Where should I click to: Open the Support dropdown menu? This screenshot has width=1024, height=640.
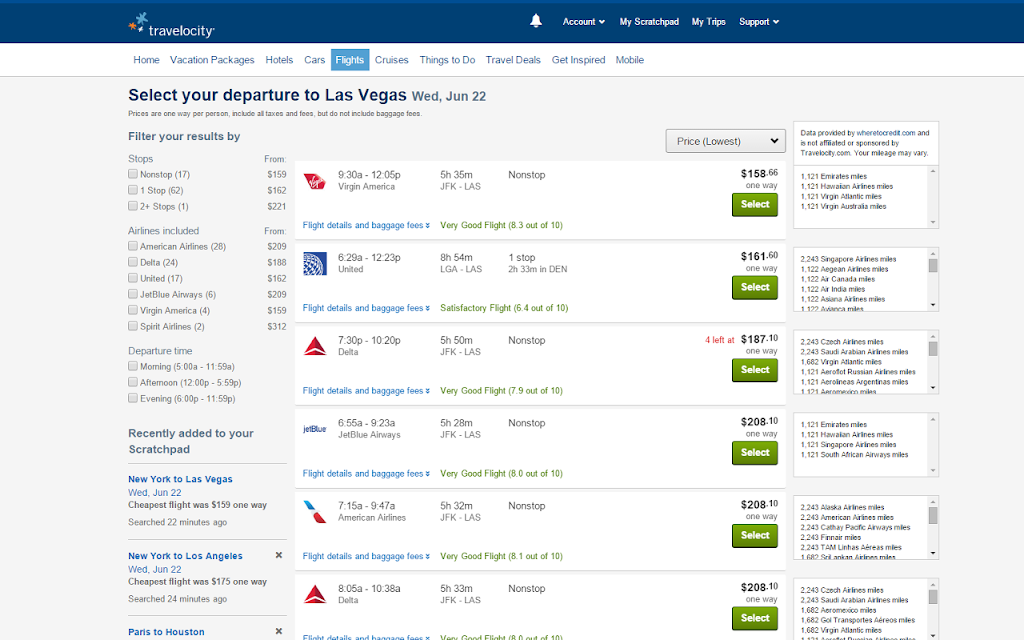click(759, 22)
